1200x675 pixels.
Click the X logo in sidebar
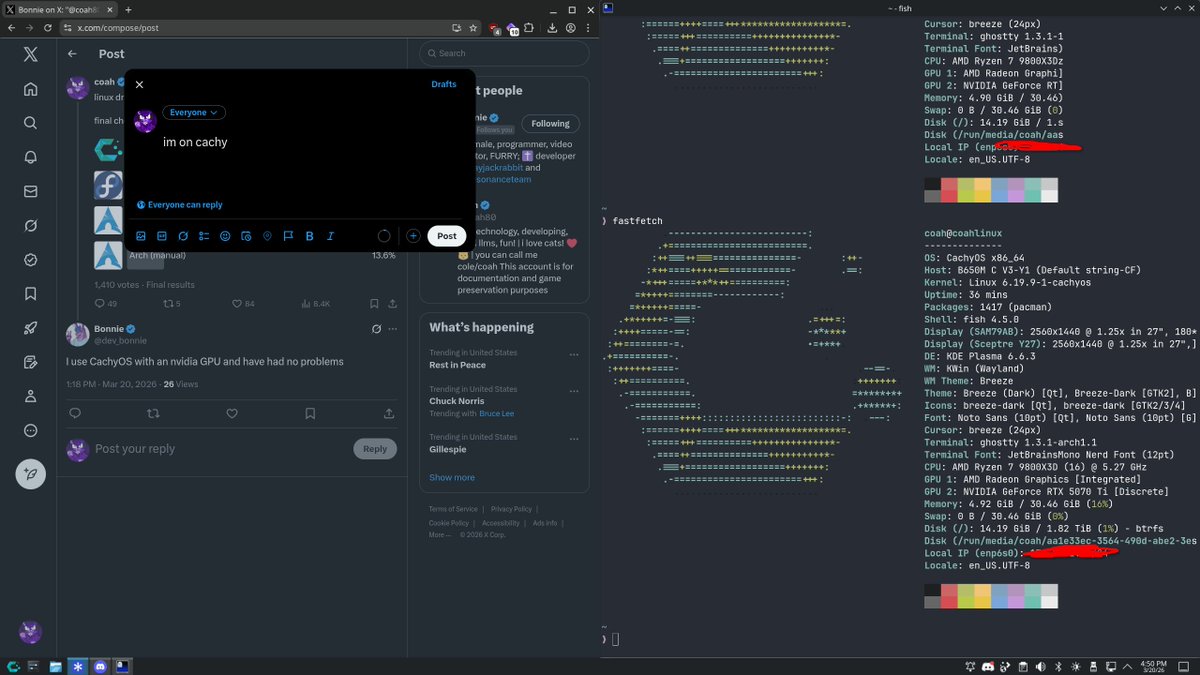coord(31,54)
